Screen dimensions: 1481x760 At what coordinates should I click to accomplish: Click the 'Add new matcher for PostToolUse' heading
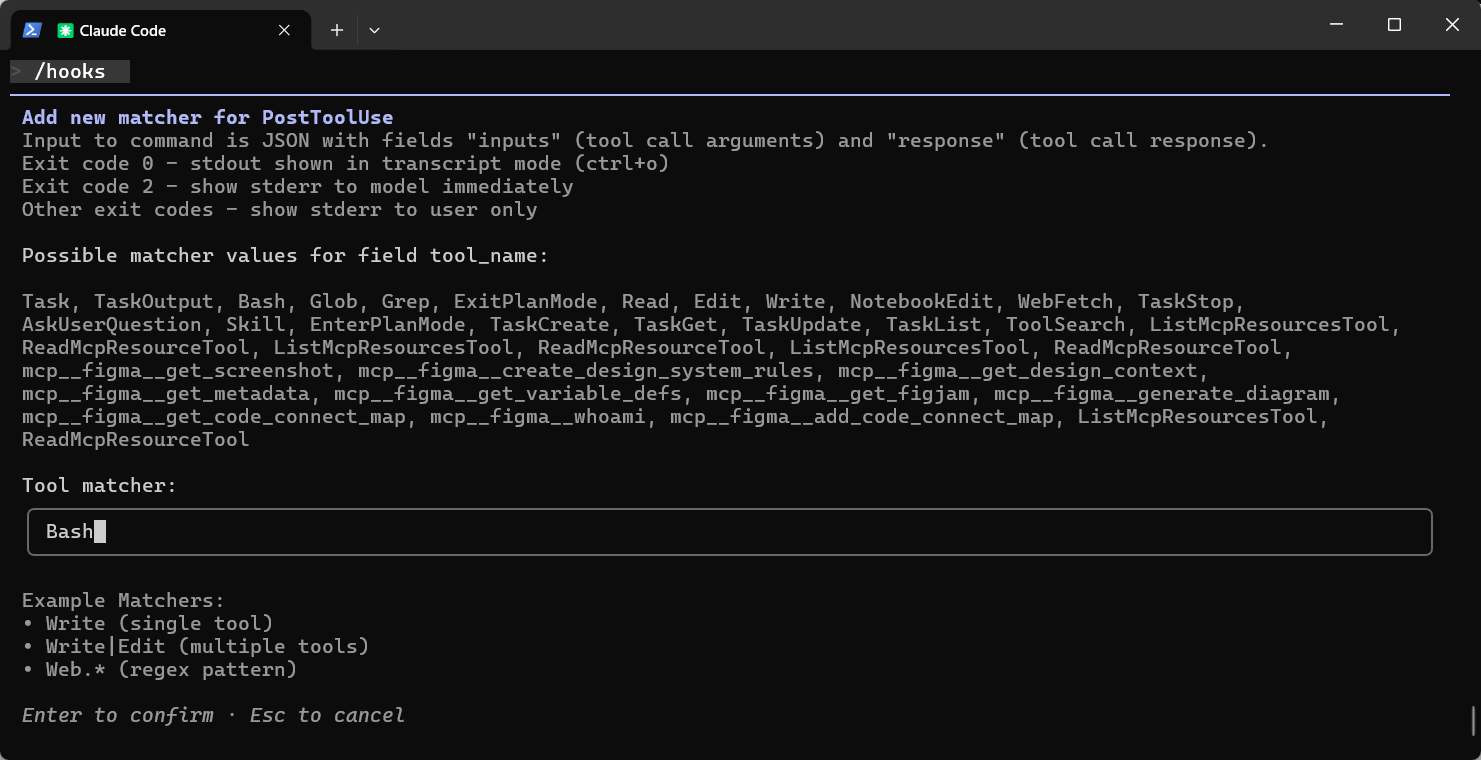click(x=207, y=117)
